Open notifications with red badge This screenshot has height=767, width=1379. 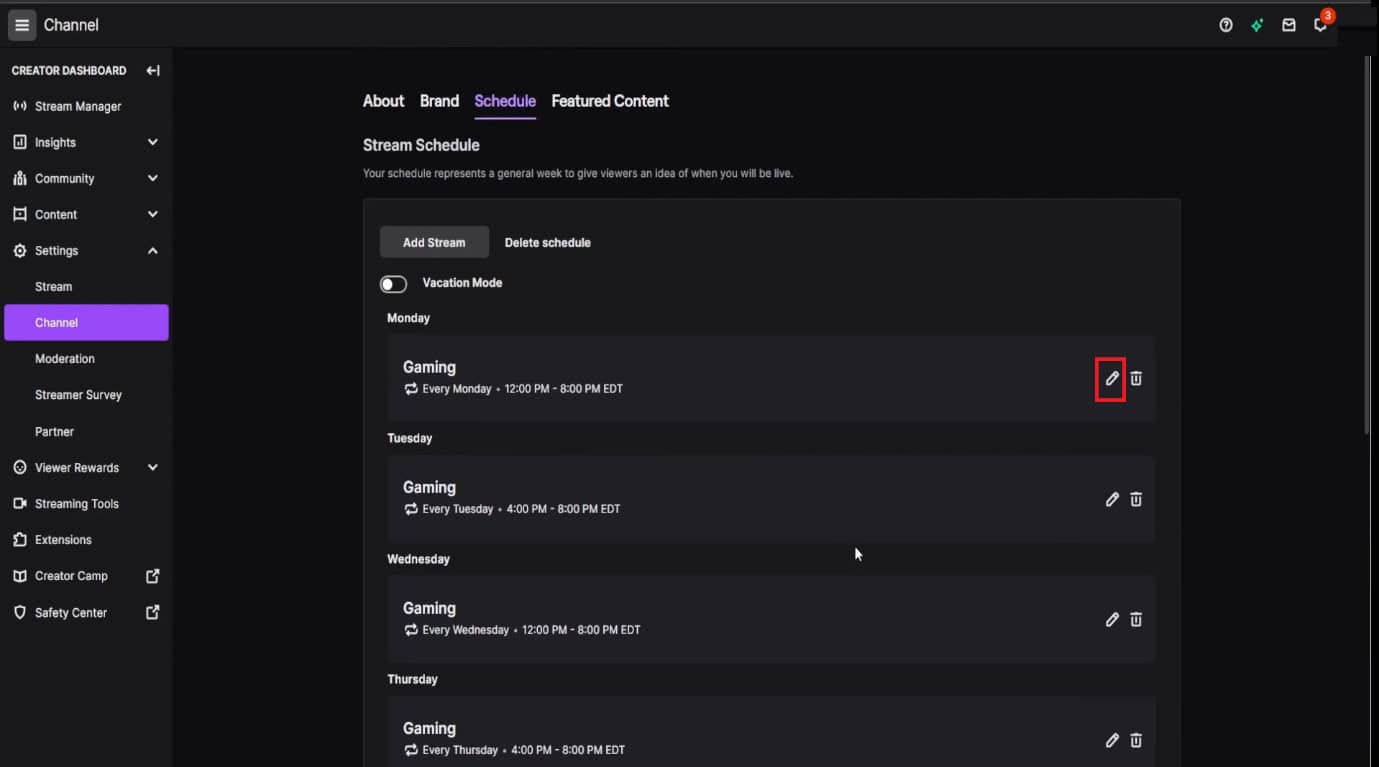1321,24
